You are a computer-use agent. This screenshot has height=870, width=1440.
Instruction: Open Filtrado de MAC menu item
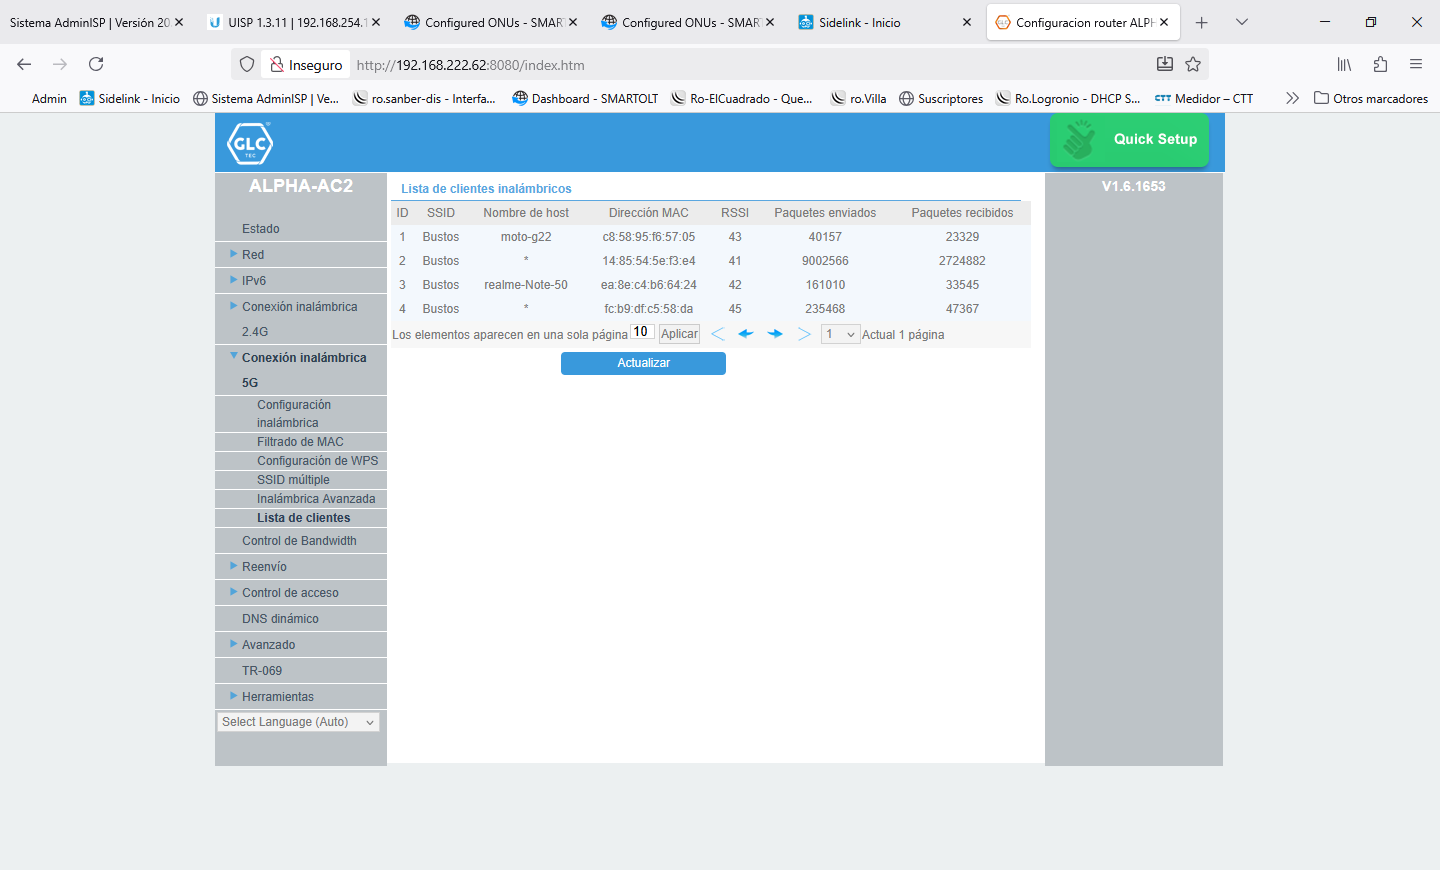click(300, 442)
